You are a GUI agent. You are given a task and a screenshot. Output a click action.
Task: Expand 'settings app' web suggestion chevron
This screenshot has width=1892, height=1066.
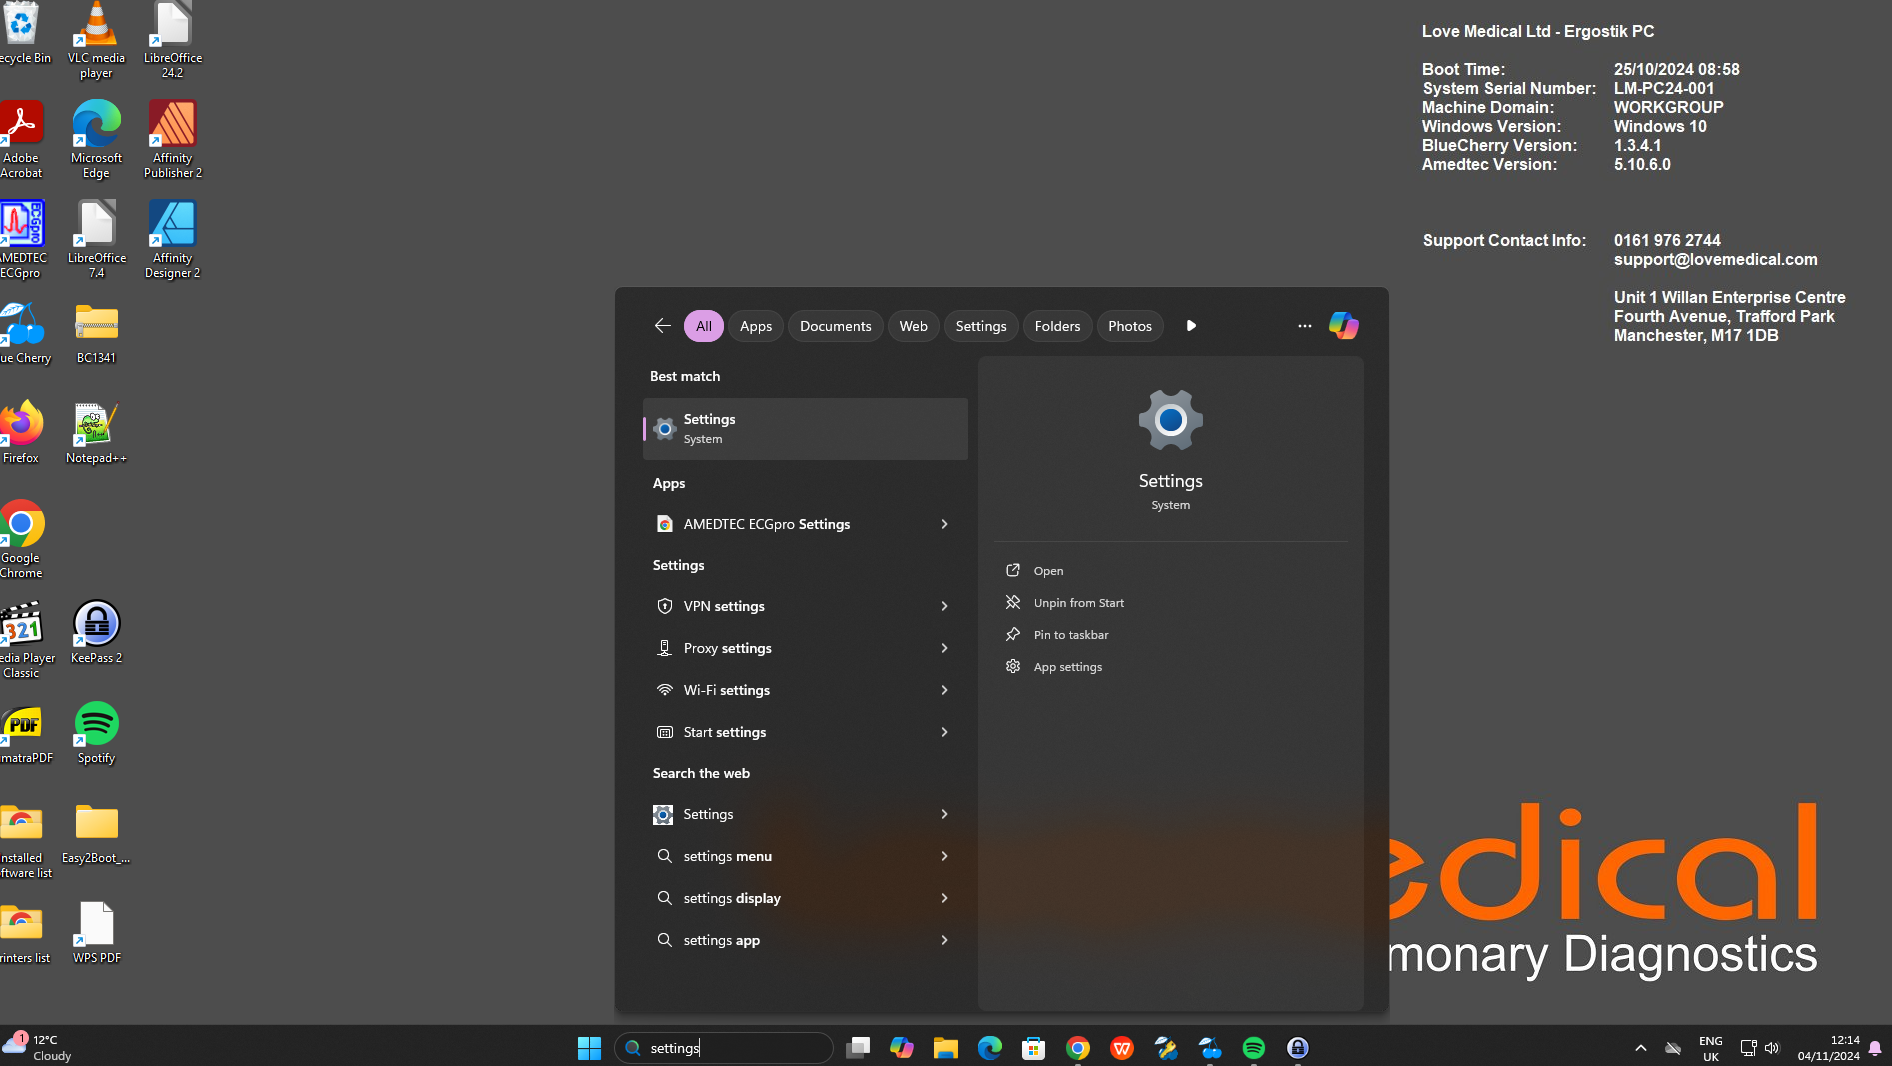(944, 940)
